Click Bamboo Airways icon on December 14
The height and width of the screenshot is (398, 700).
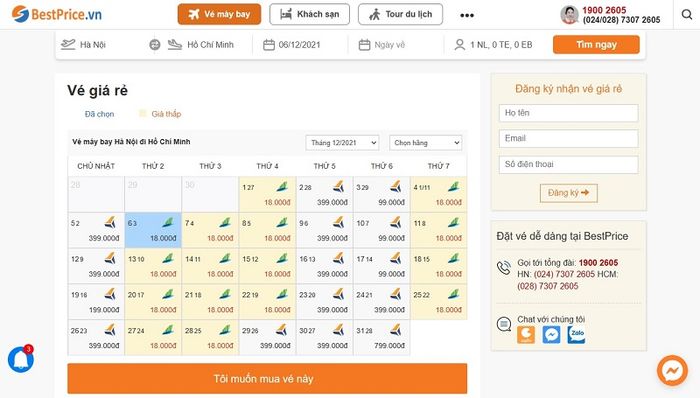(x=225, y=257)
